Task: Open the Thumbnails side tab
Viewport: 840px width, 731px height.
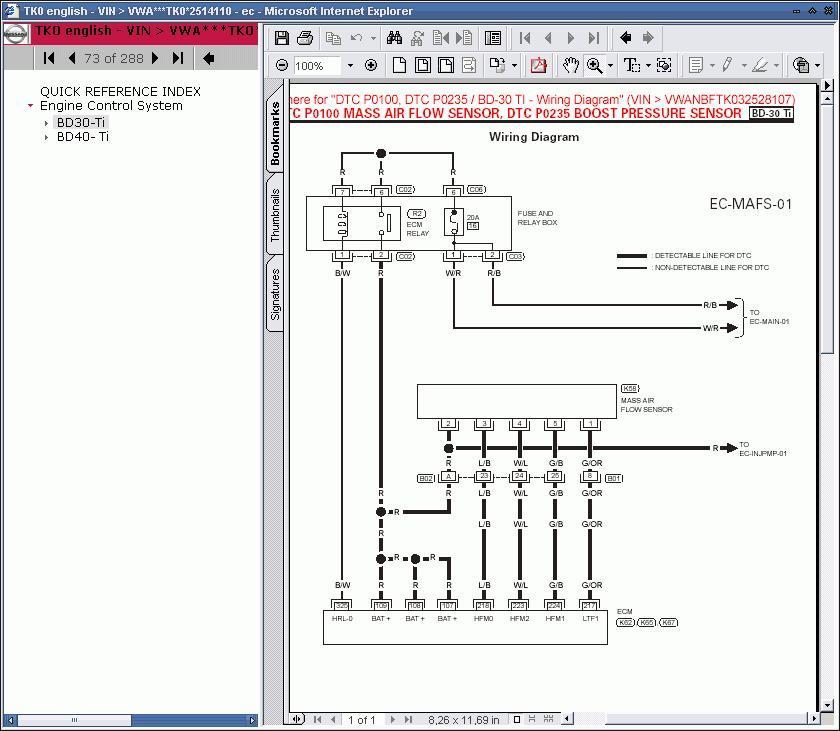Action: coord(275,214)
